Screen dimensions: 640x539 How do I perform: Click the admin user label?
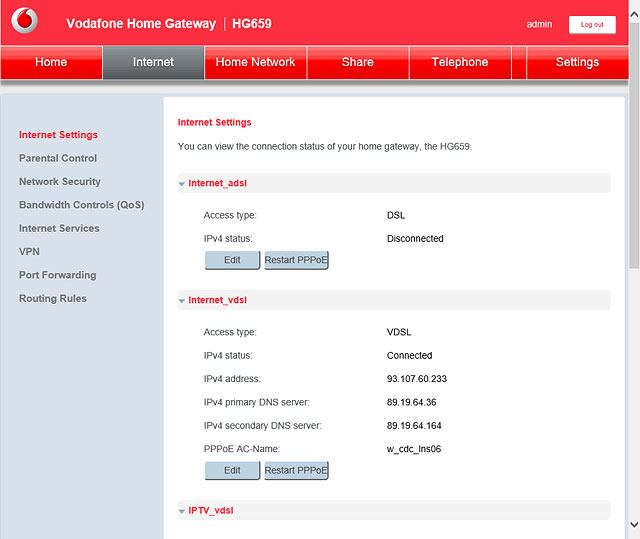(539, 24)
